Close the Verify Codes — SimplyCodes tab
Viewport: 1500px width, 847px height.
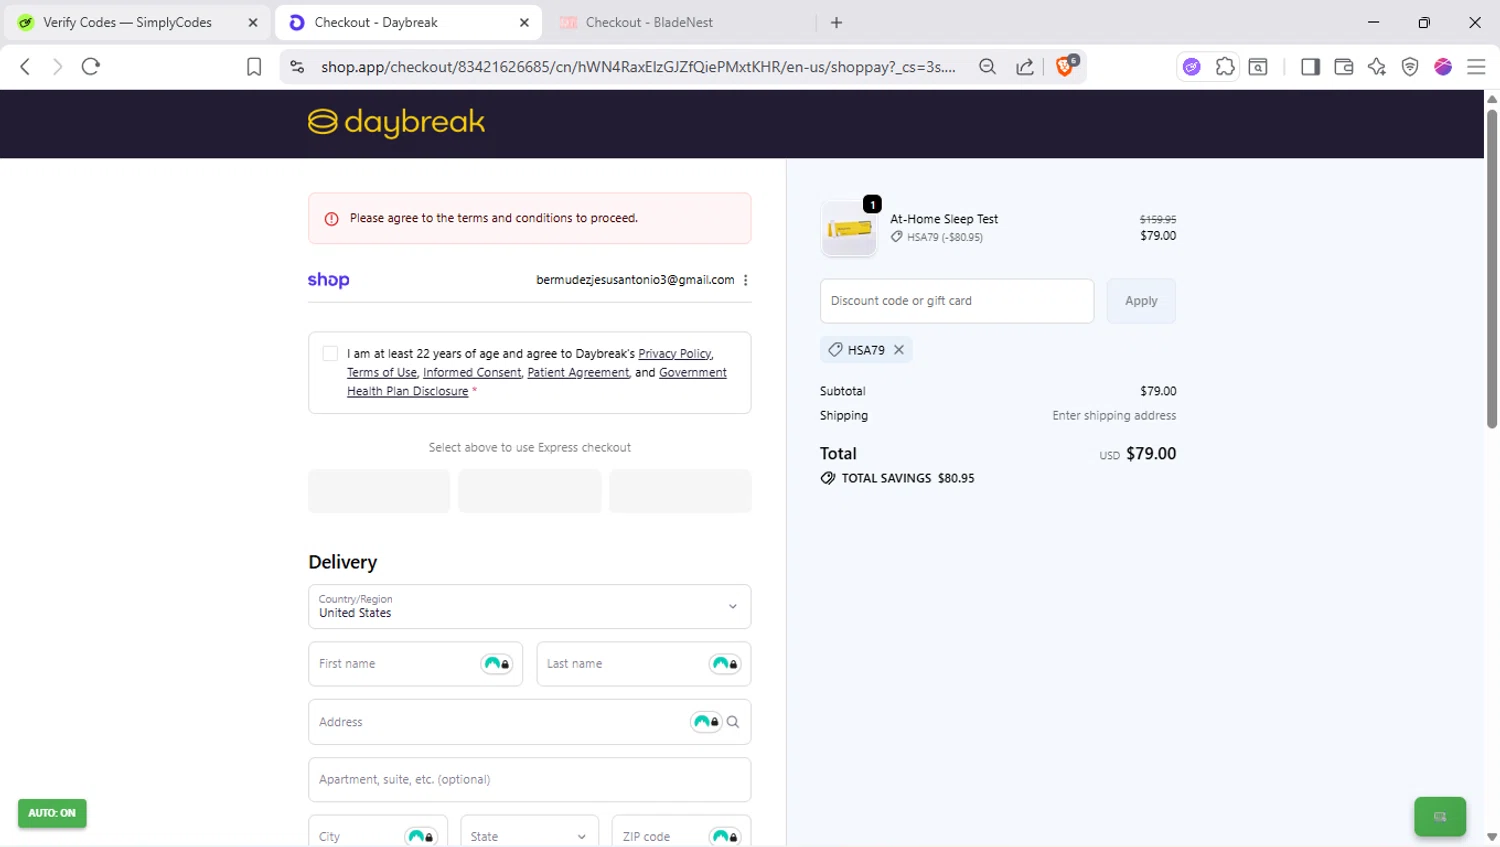(253, 22)
